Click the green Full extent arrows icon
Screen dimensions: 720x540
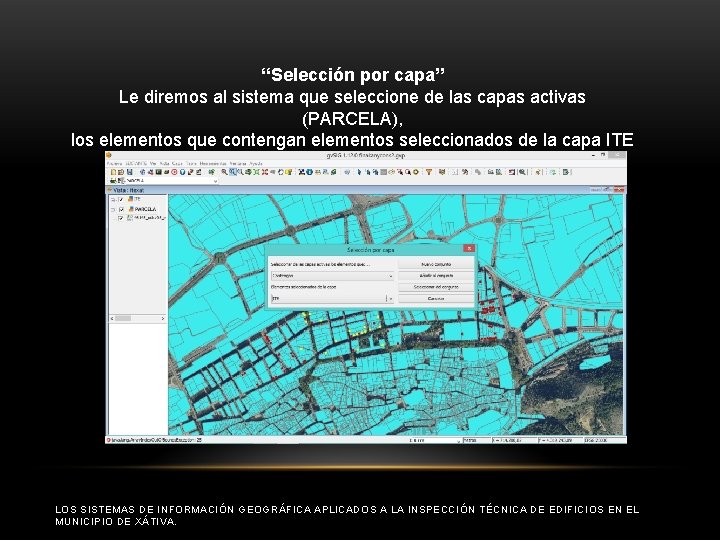pyautogui.click(x=257, y=172)
